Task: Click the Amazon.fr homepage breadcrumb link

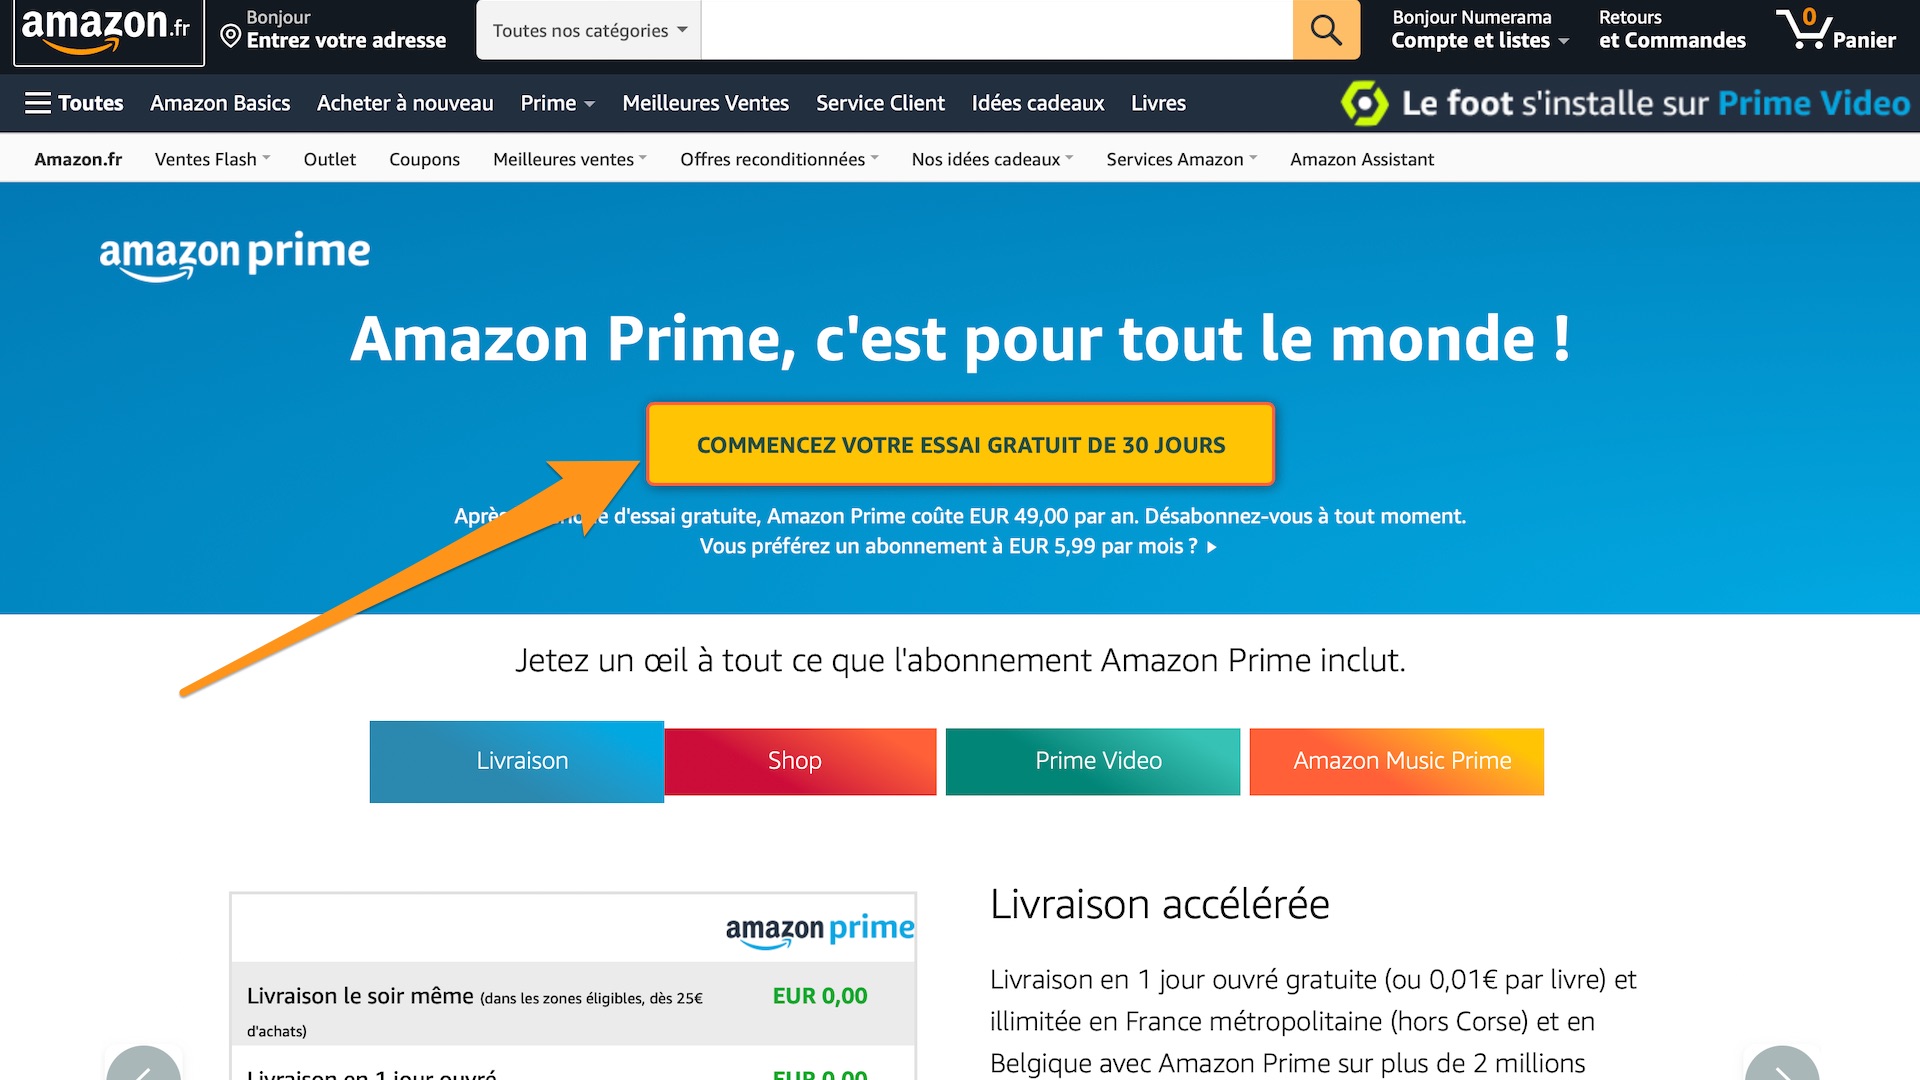Action: [x=78, y=157]
